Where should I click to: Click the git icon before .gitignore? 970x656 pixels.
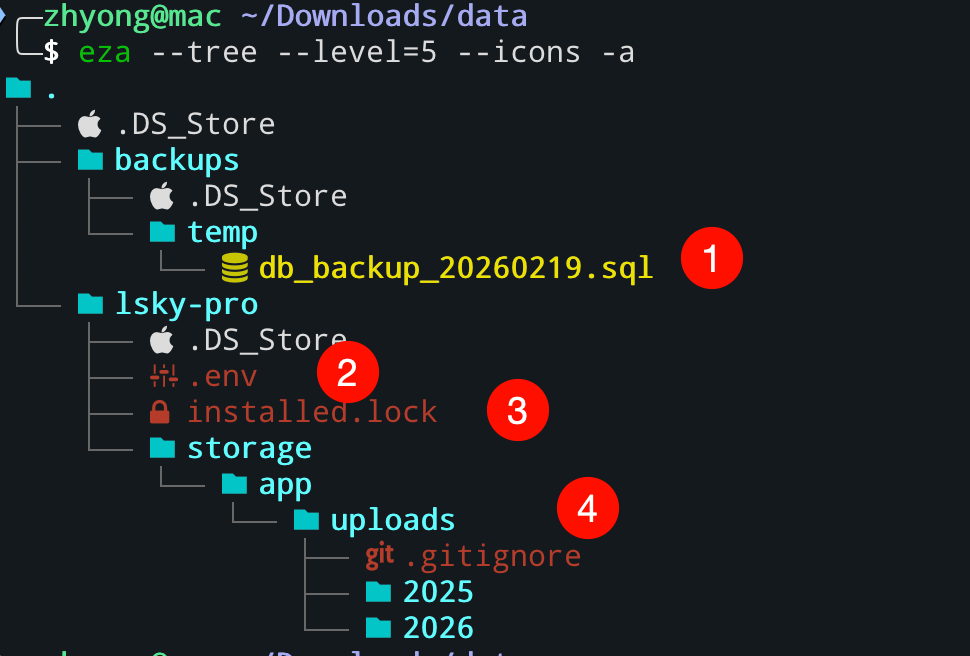378,555
